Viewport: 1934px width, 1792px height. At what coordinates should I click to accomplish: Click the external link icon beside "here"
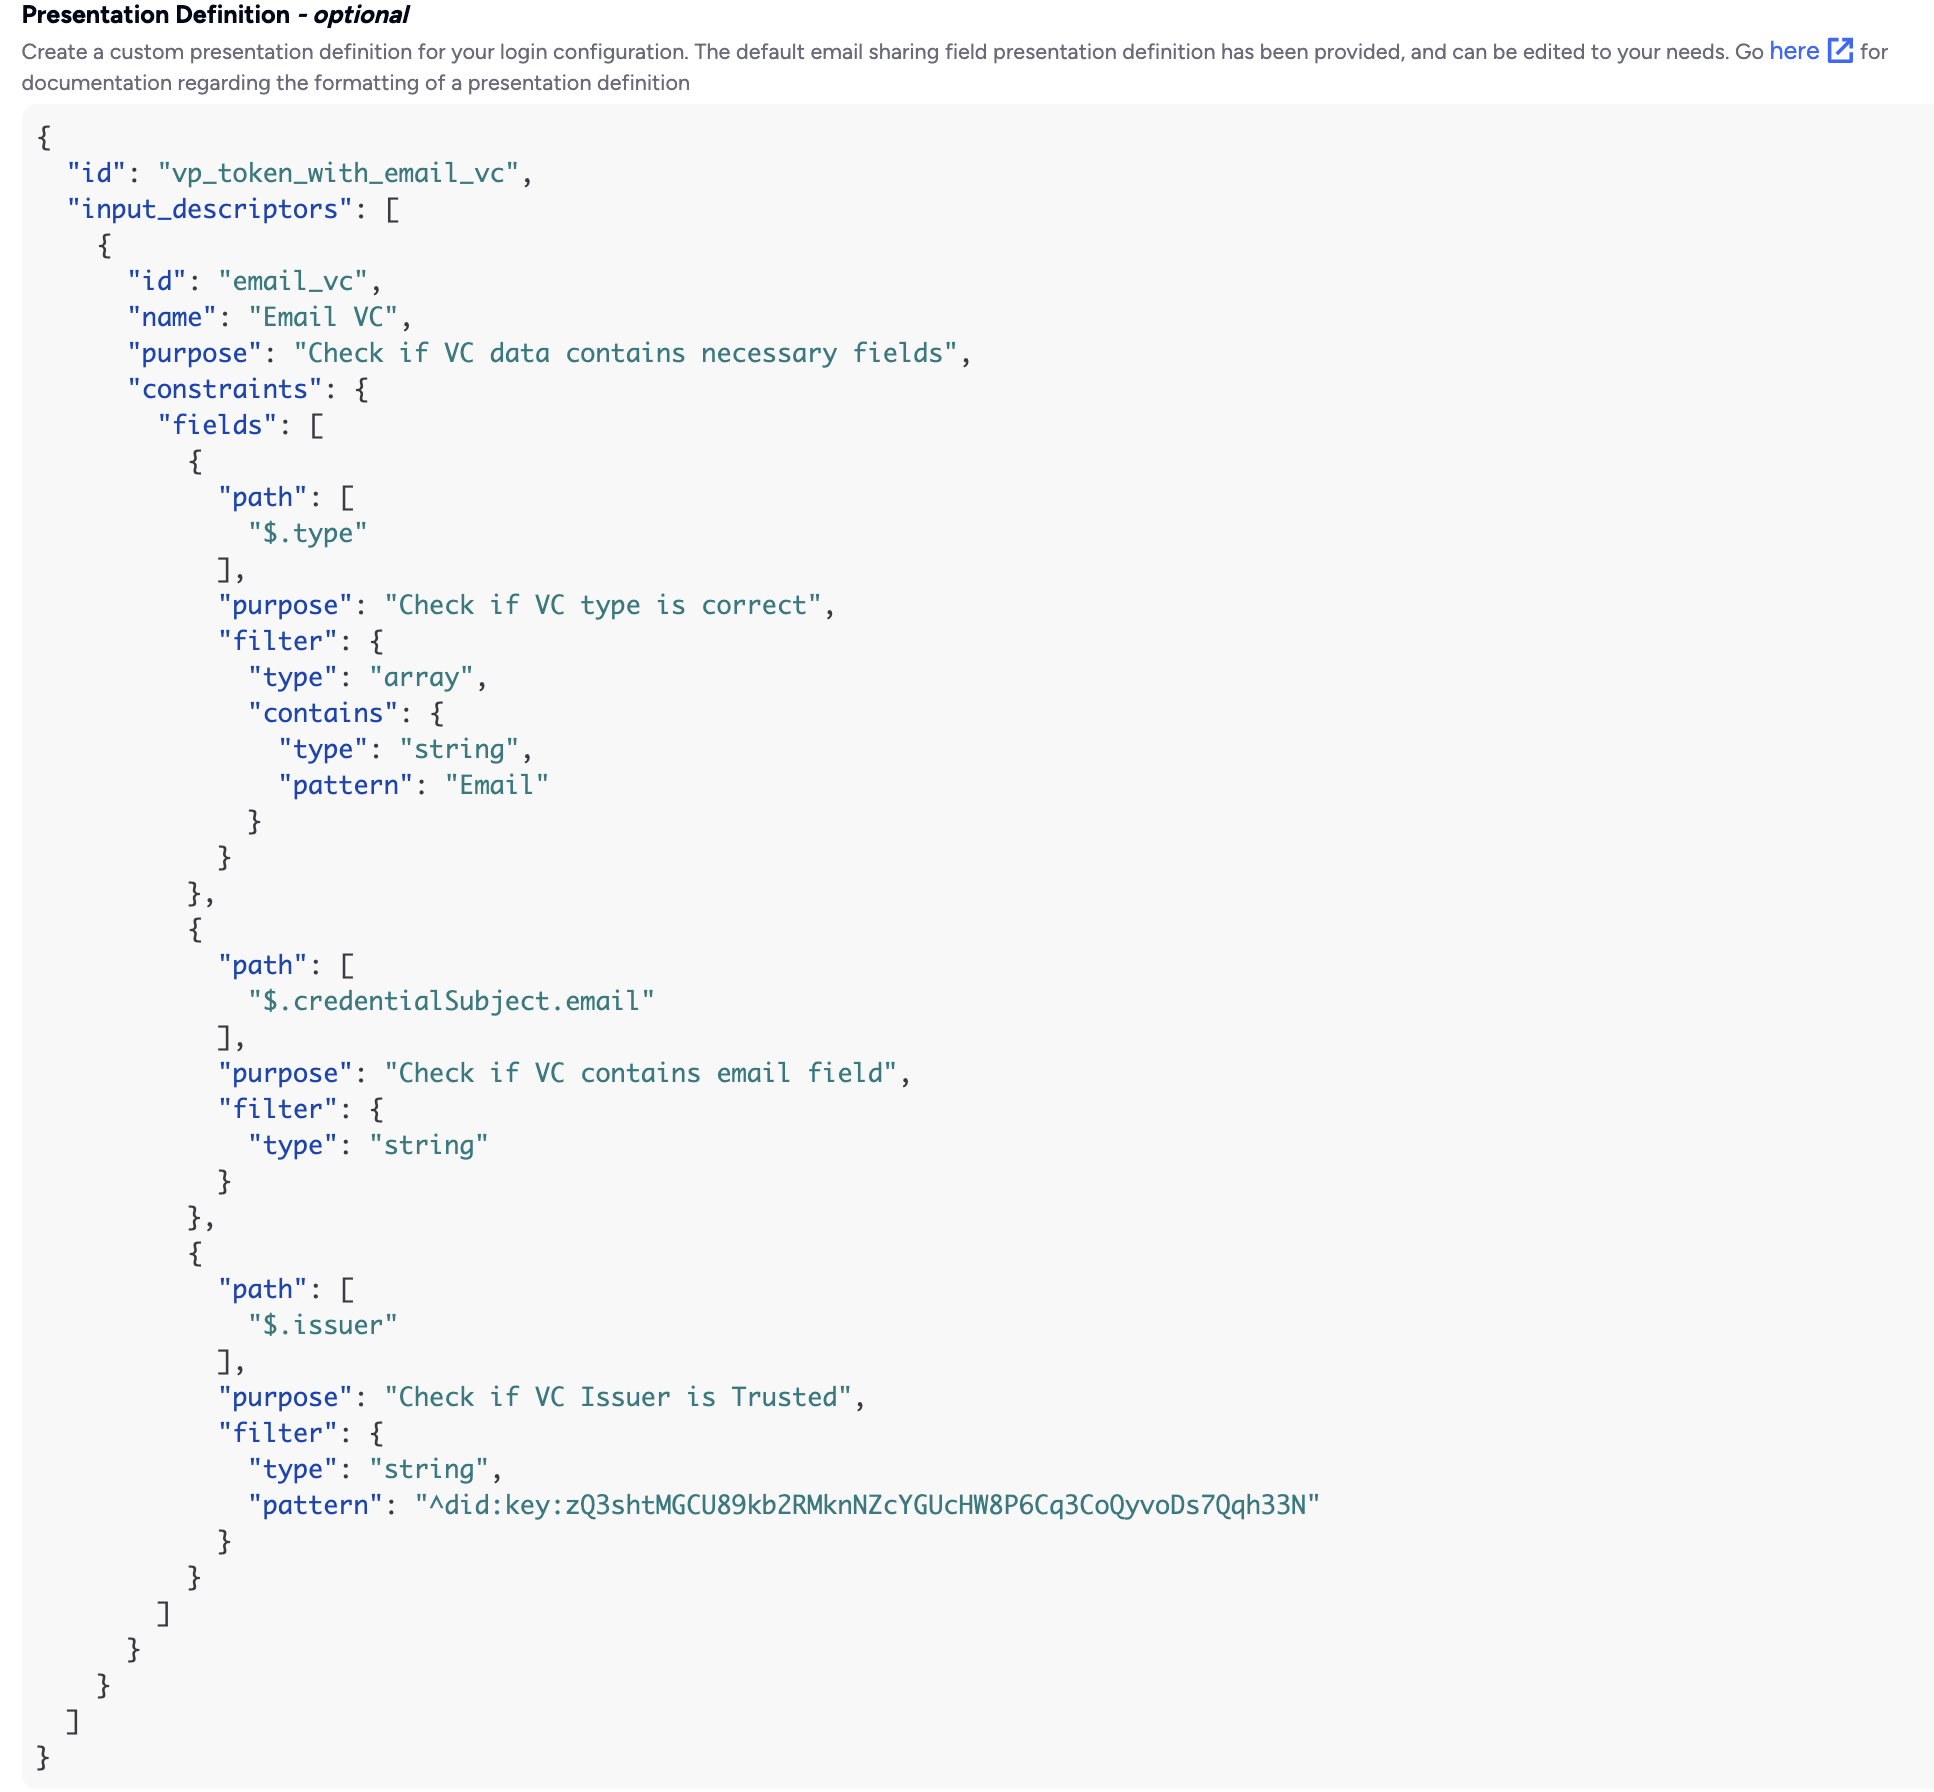click(1840, 51)
